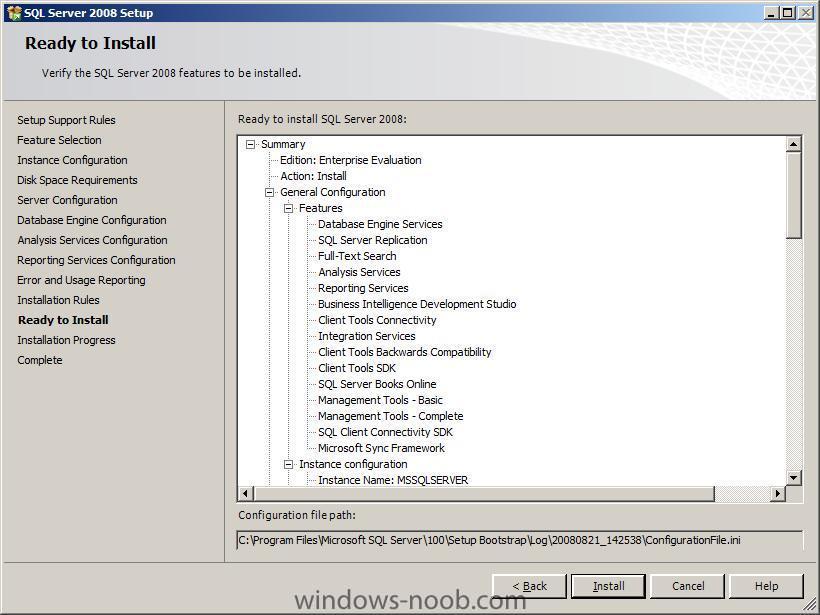Select Edition: Enterprise Evaluation row
The width and height of the screenshot is (820, 615).
coord(350,160)
